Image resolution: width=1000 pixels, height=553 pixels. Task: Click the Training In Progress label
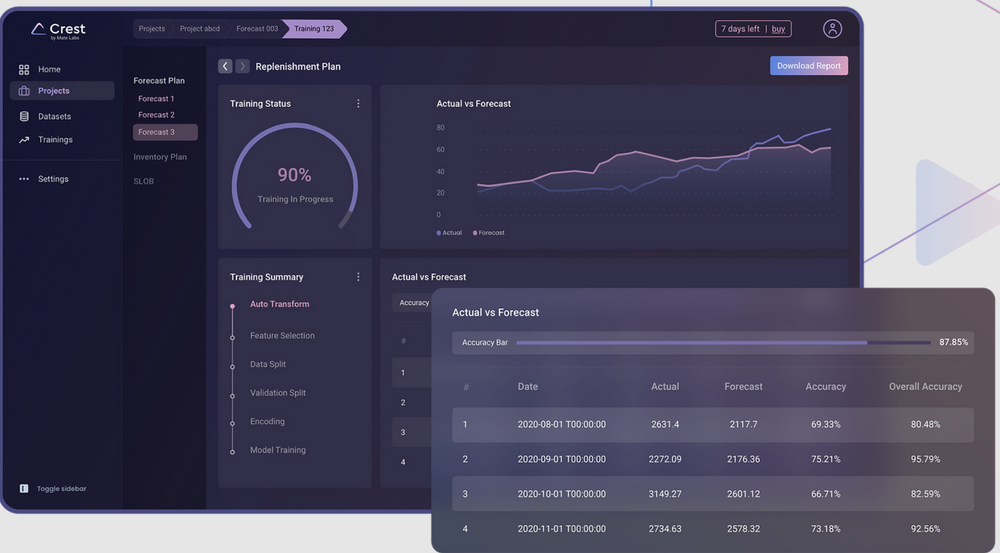[295, 200]
